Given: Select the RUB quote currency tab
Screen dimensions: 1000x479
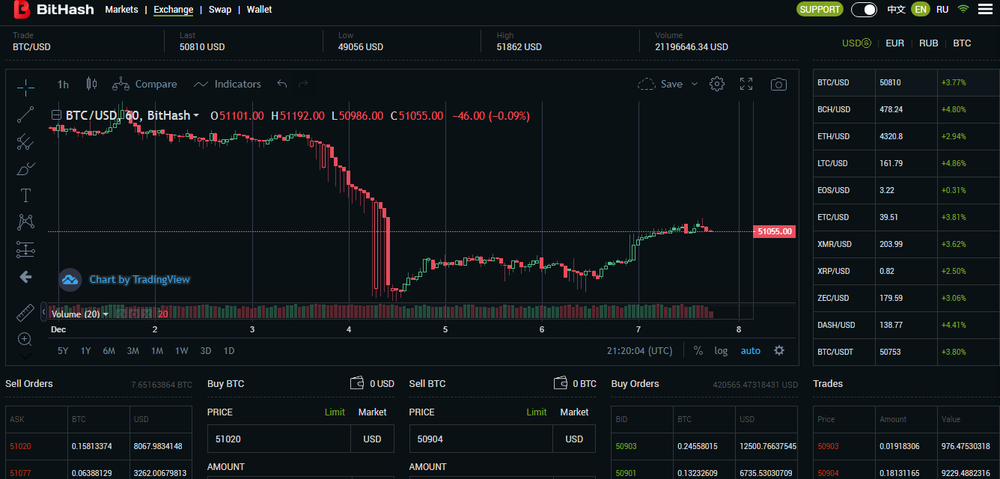Looking at the screenshot, I should (929, 43).
